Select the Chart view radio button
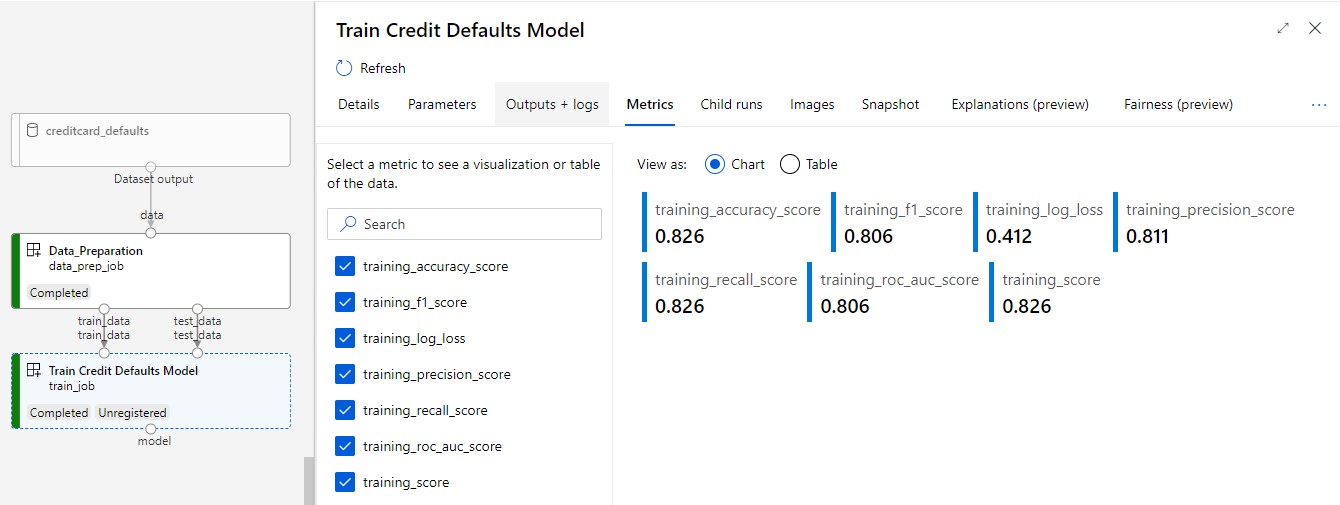 [715, 164]
